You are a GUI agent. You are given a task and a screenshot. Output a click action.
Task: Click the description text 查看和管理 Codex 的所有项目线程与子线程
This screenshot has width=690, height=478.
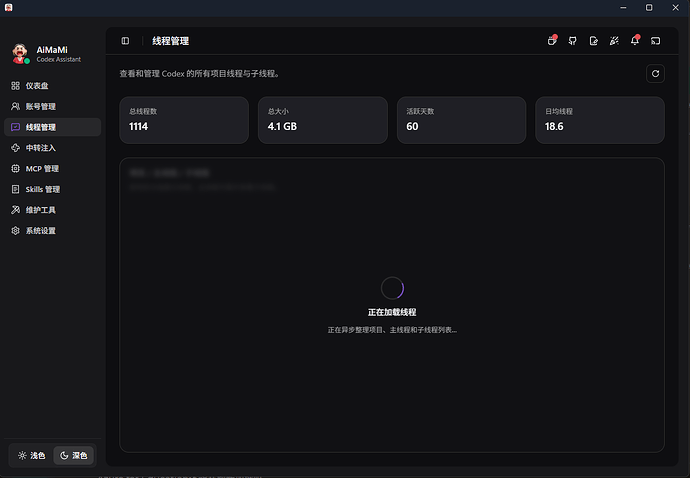coord(199,74)
